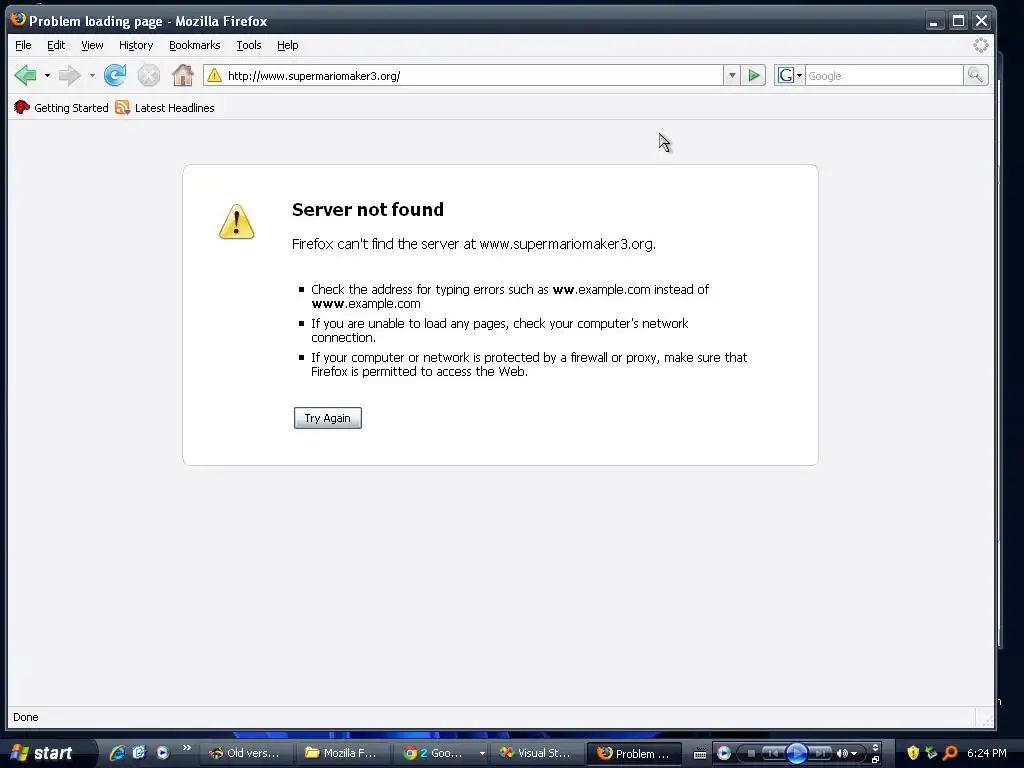Open the yellow security shield tray icon
This screenshot has width=1024, height=768.
point(913,753)
